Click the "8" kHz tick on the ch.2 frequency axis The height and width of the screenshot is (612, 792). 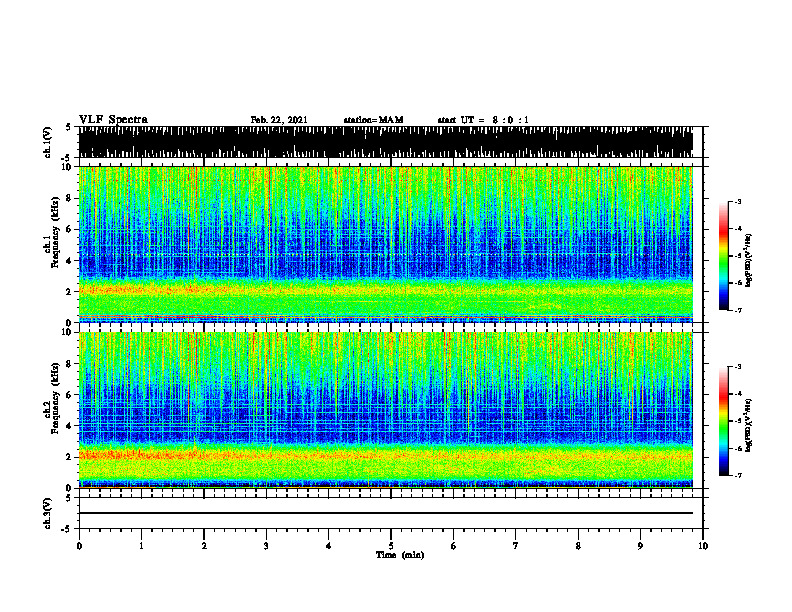click(70, 364)
